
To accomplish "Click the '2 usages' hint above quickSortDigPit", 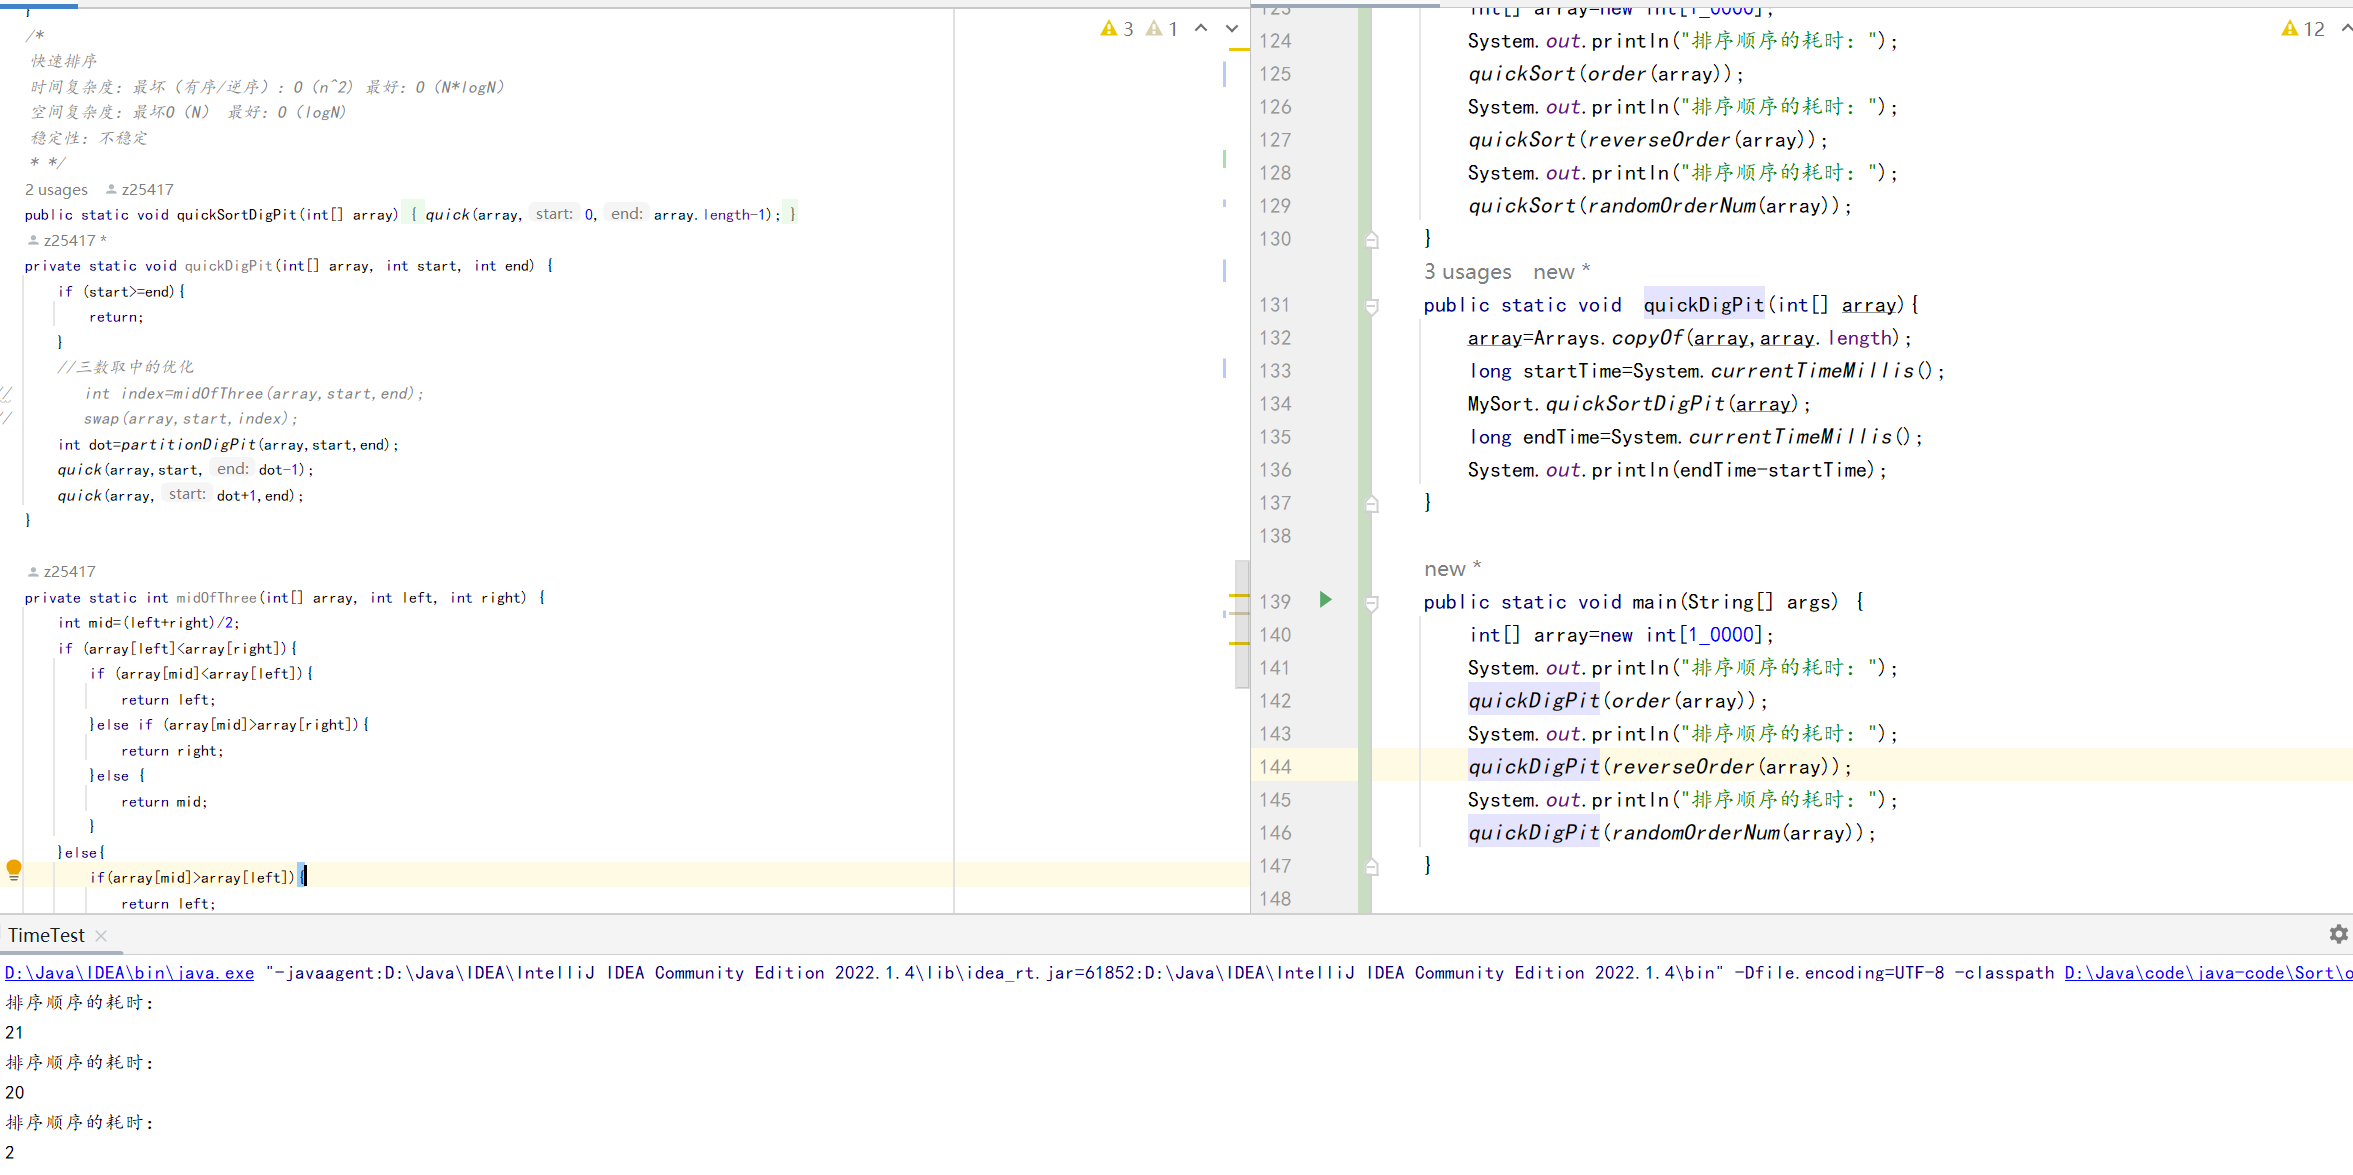I will coord(56,190).
